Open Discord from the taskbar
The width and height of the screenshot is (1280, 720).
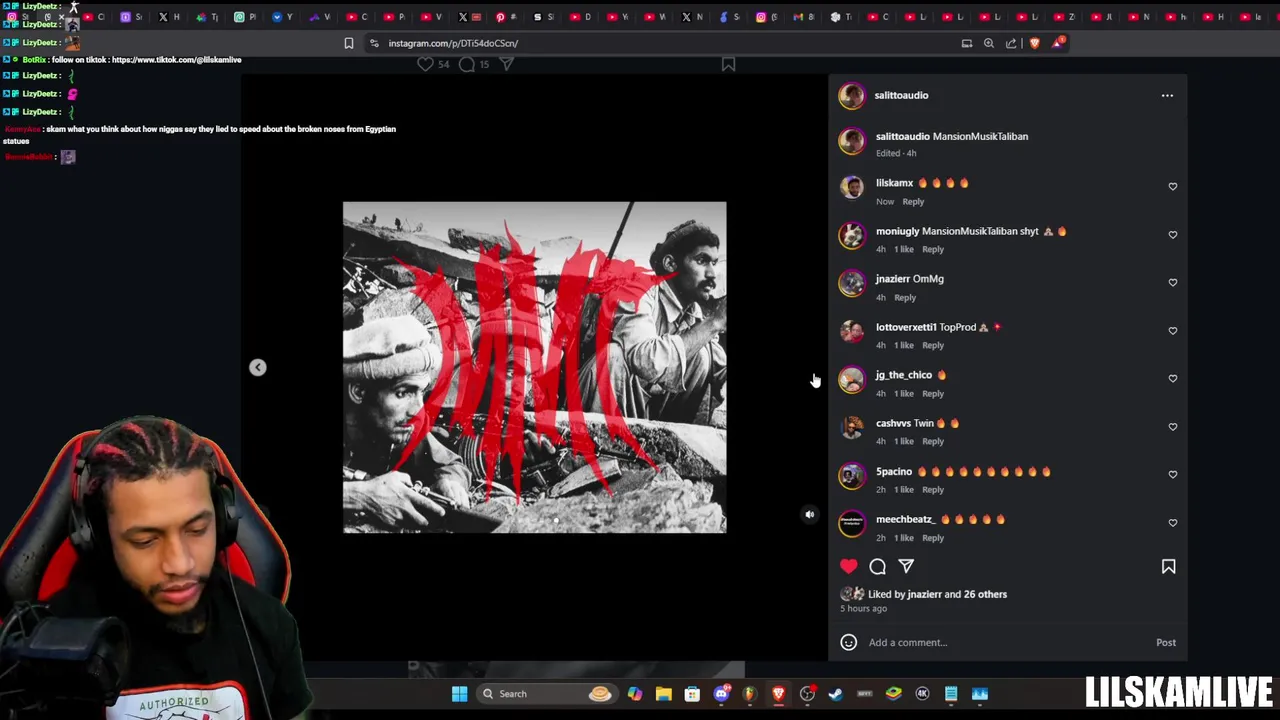(x=721, y=694)
